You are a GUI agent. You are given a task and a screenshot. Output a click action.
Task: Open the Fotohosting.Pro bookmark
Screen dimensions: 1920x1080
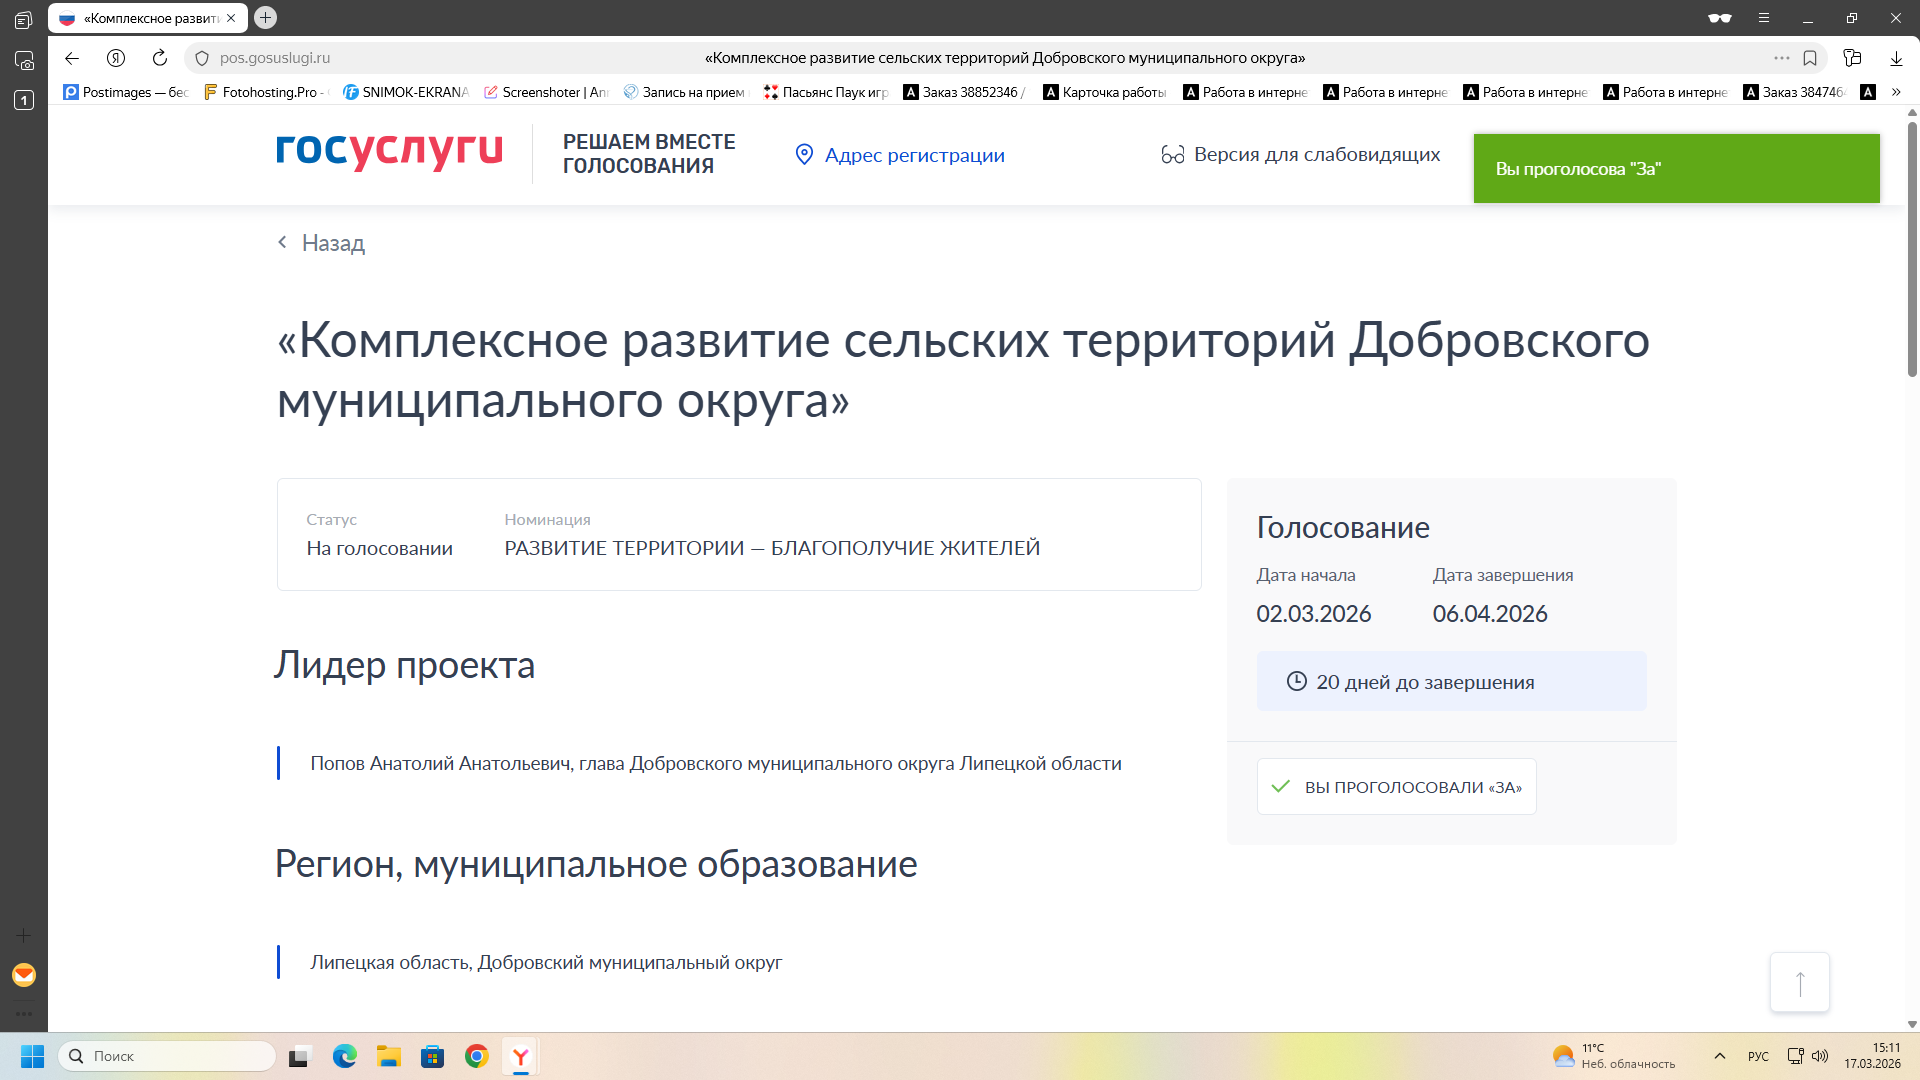pyautogui.click(x=264, y=92)
